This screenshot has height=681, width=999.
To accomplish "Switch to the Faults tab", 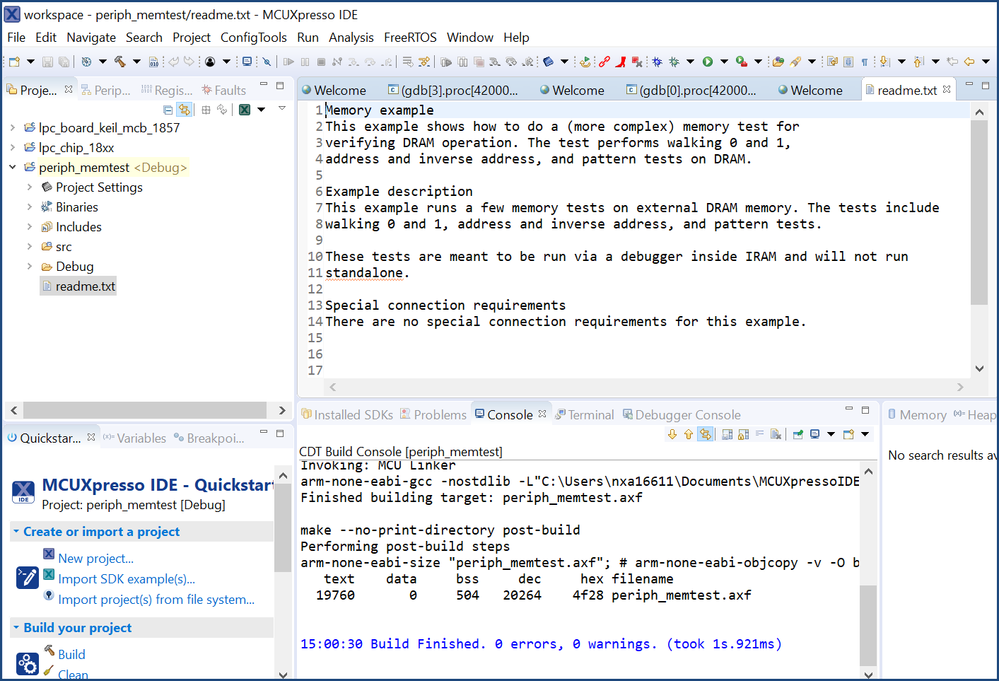I will click(224, 90).
